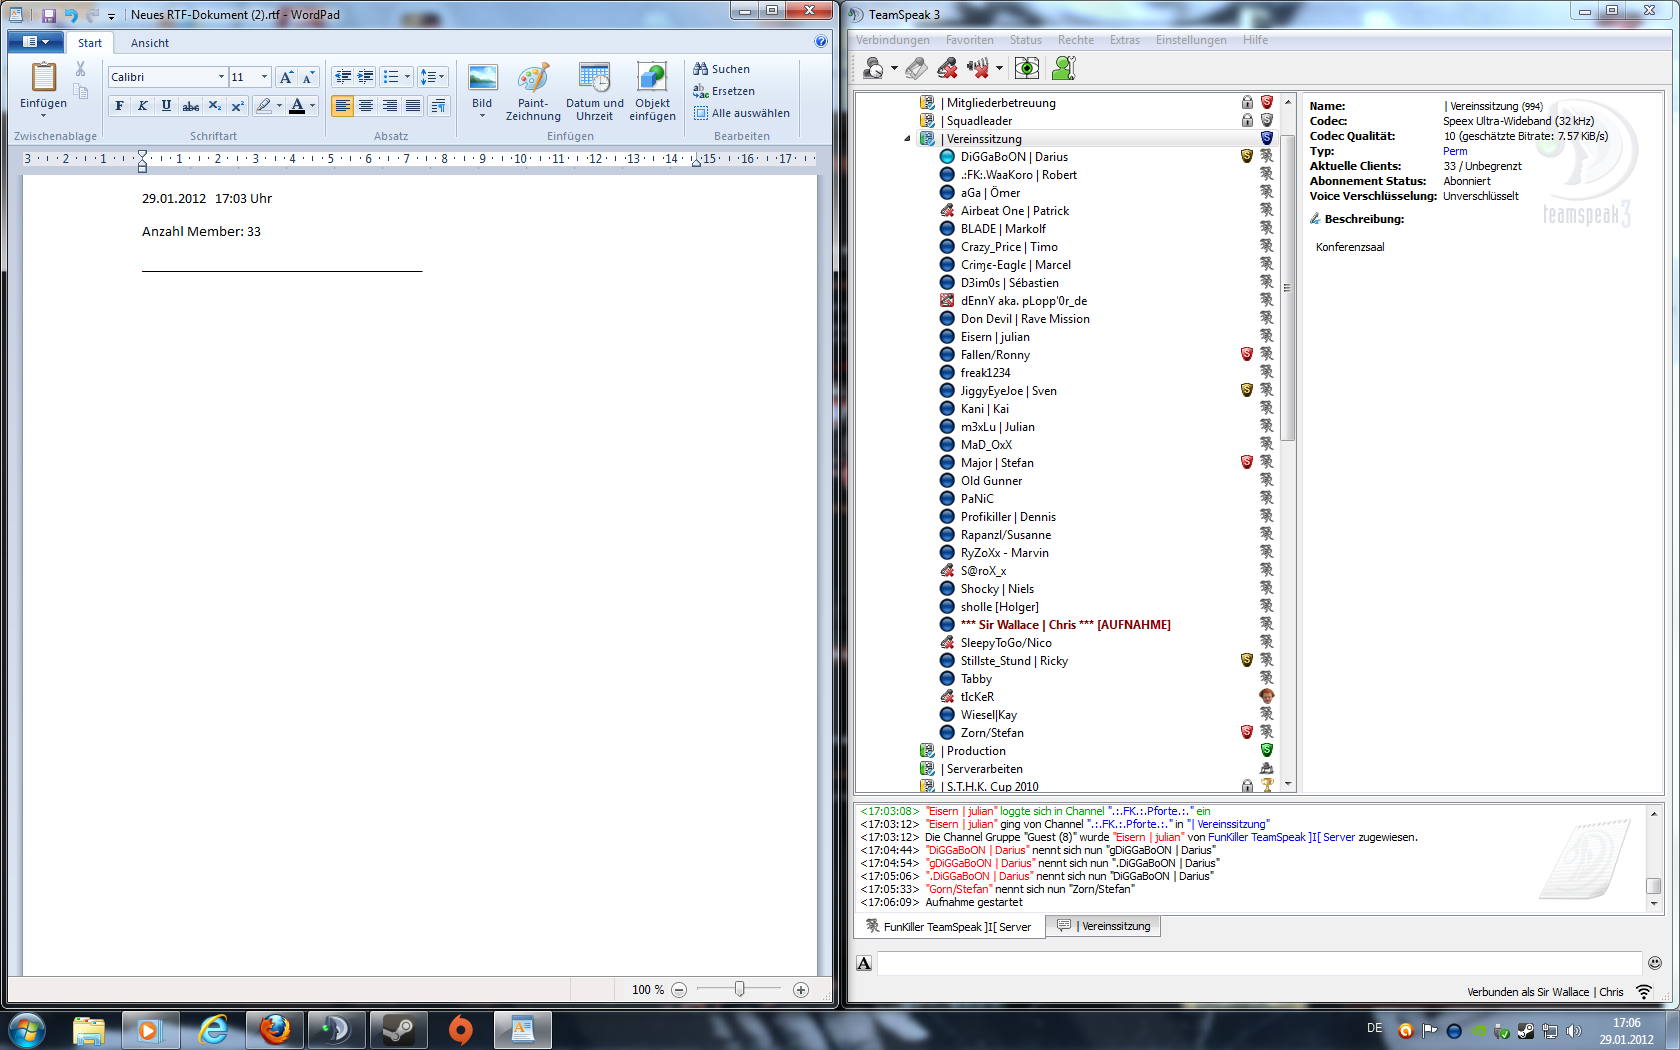1680x1050 pixels.
Task: Click the text format A icon in chat
Action: [x=865, y=963]
